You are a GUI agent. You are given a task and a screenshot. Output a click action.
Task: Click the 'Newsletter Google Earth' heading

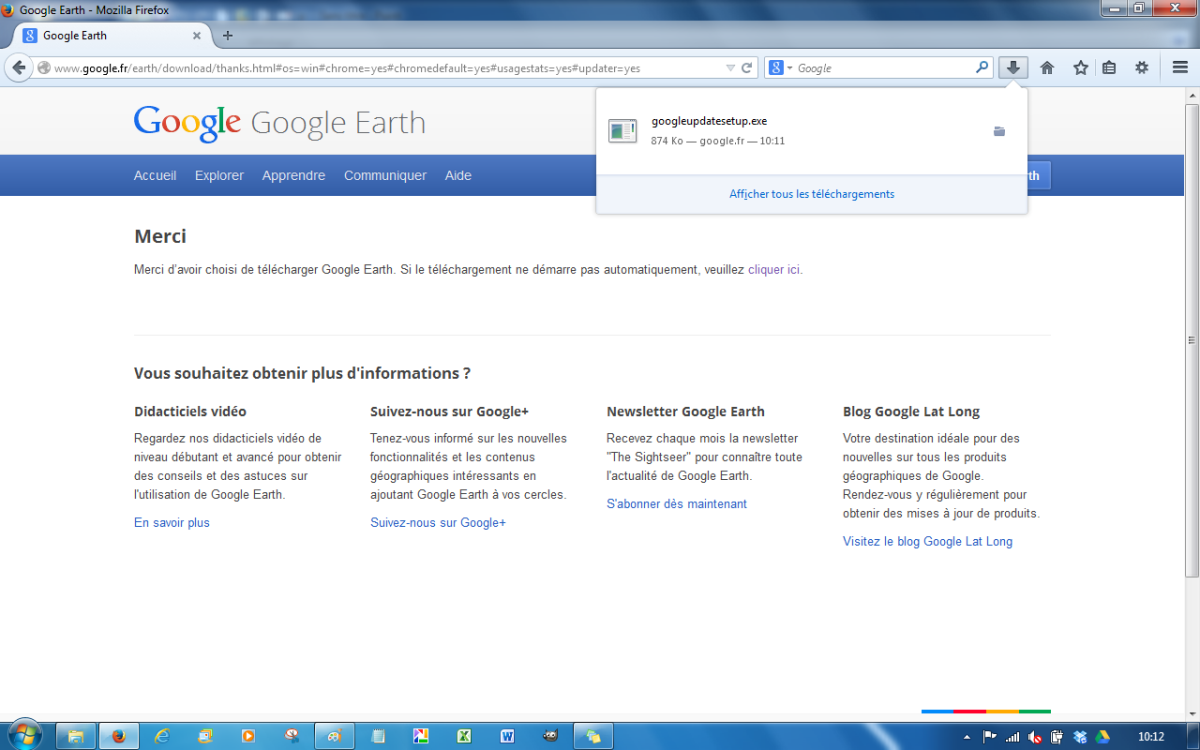coord(686,411)
